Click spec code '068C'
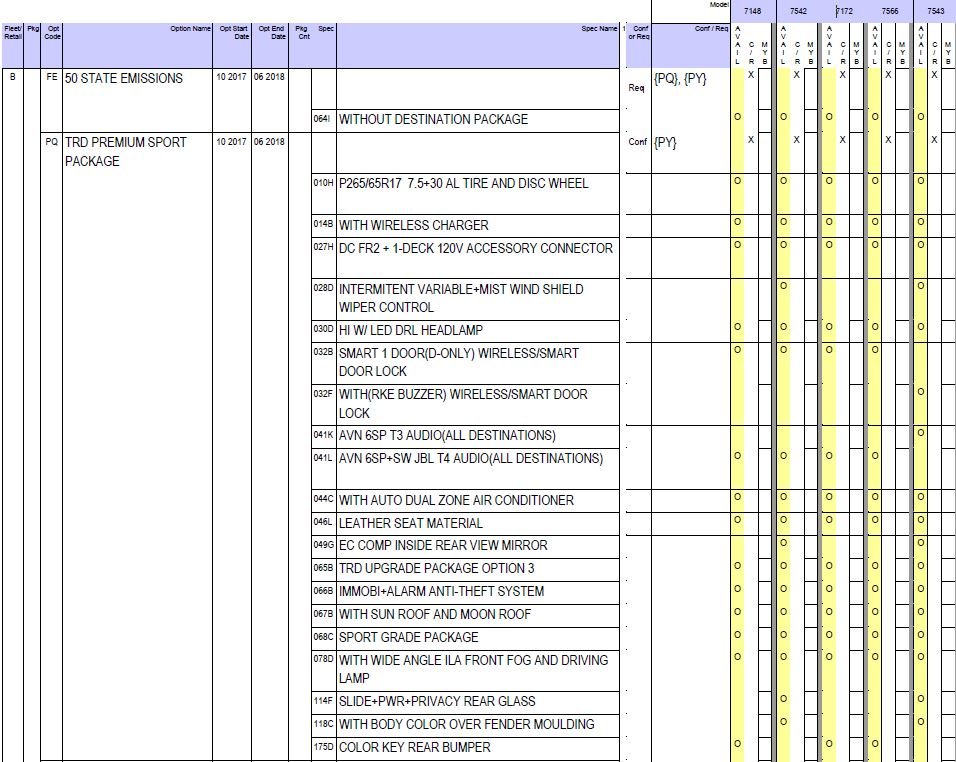This screenshot has width=956, height=762. pyautogui.click(x=323, y=636)
